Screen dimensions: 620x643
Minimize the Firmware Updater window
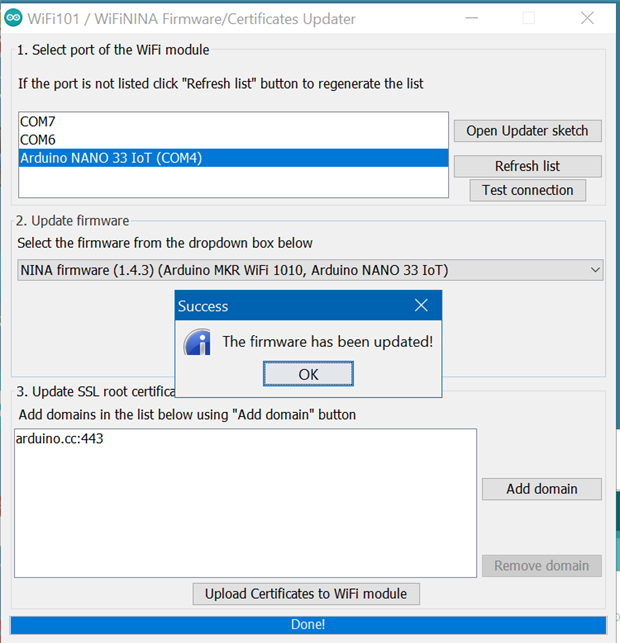coord(472,18)
